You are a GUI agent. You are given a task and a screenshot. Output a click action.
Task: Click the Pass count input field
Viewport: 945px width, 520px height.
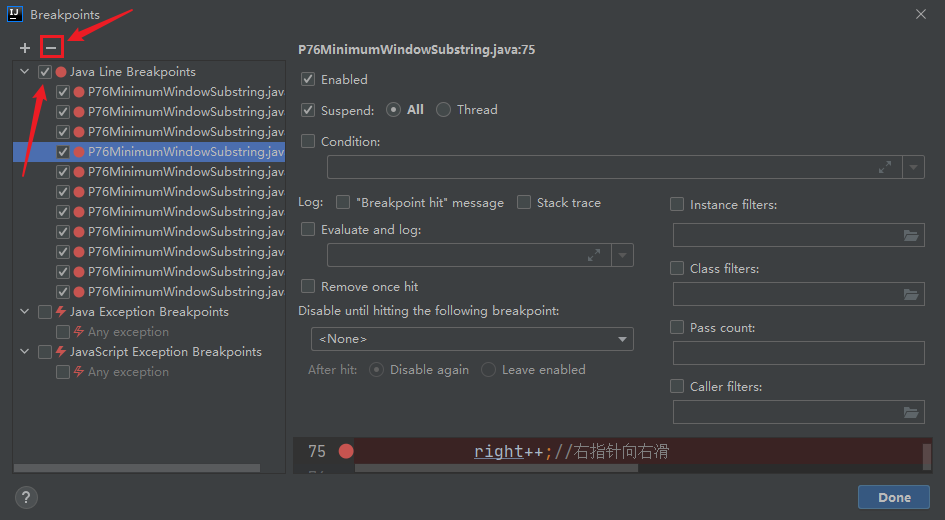[798, 353]
